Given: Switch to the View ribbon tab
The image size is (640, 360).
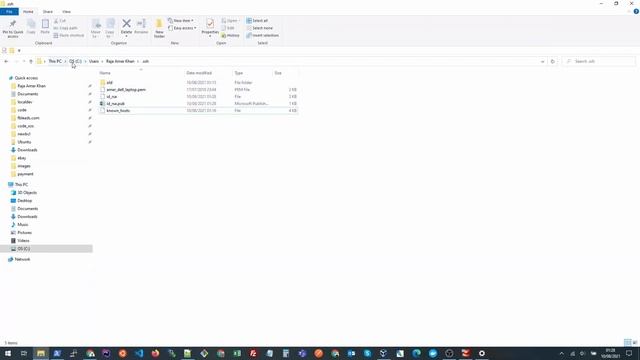Looking at the screenshot, I should click(66, 12).
